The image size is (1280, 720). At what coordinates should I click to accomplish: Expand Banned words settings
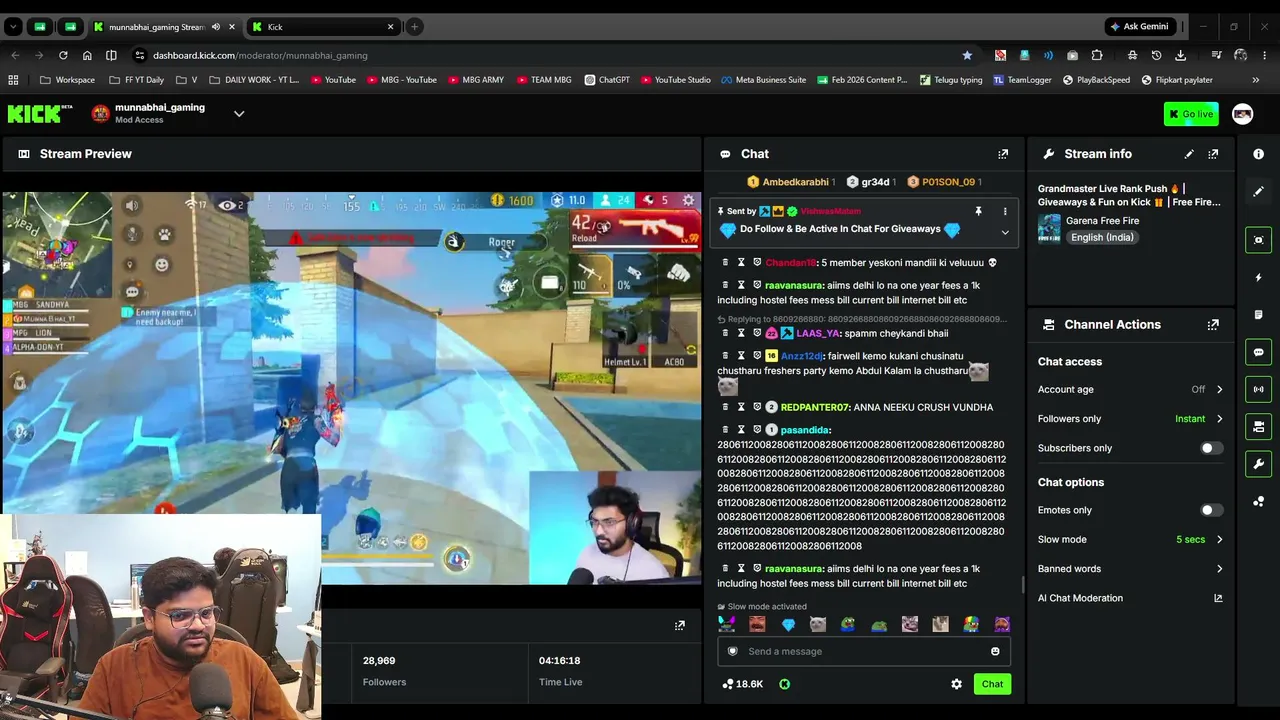point(1219,569)
